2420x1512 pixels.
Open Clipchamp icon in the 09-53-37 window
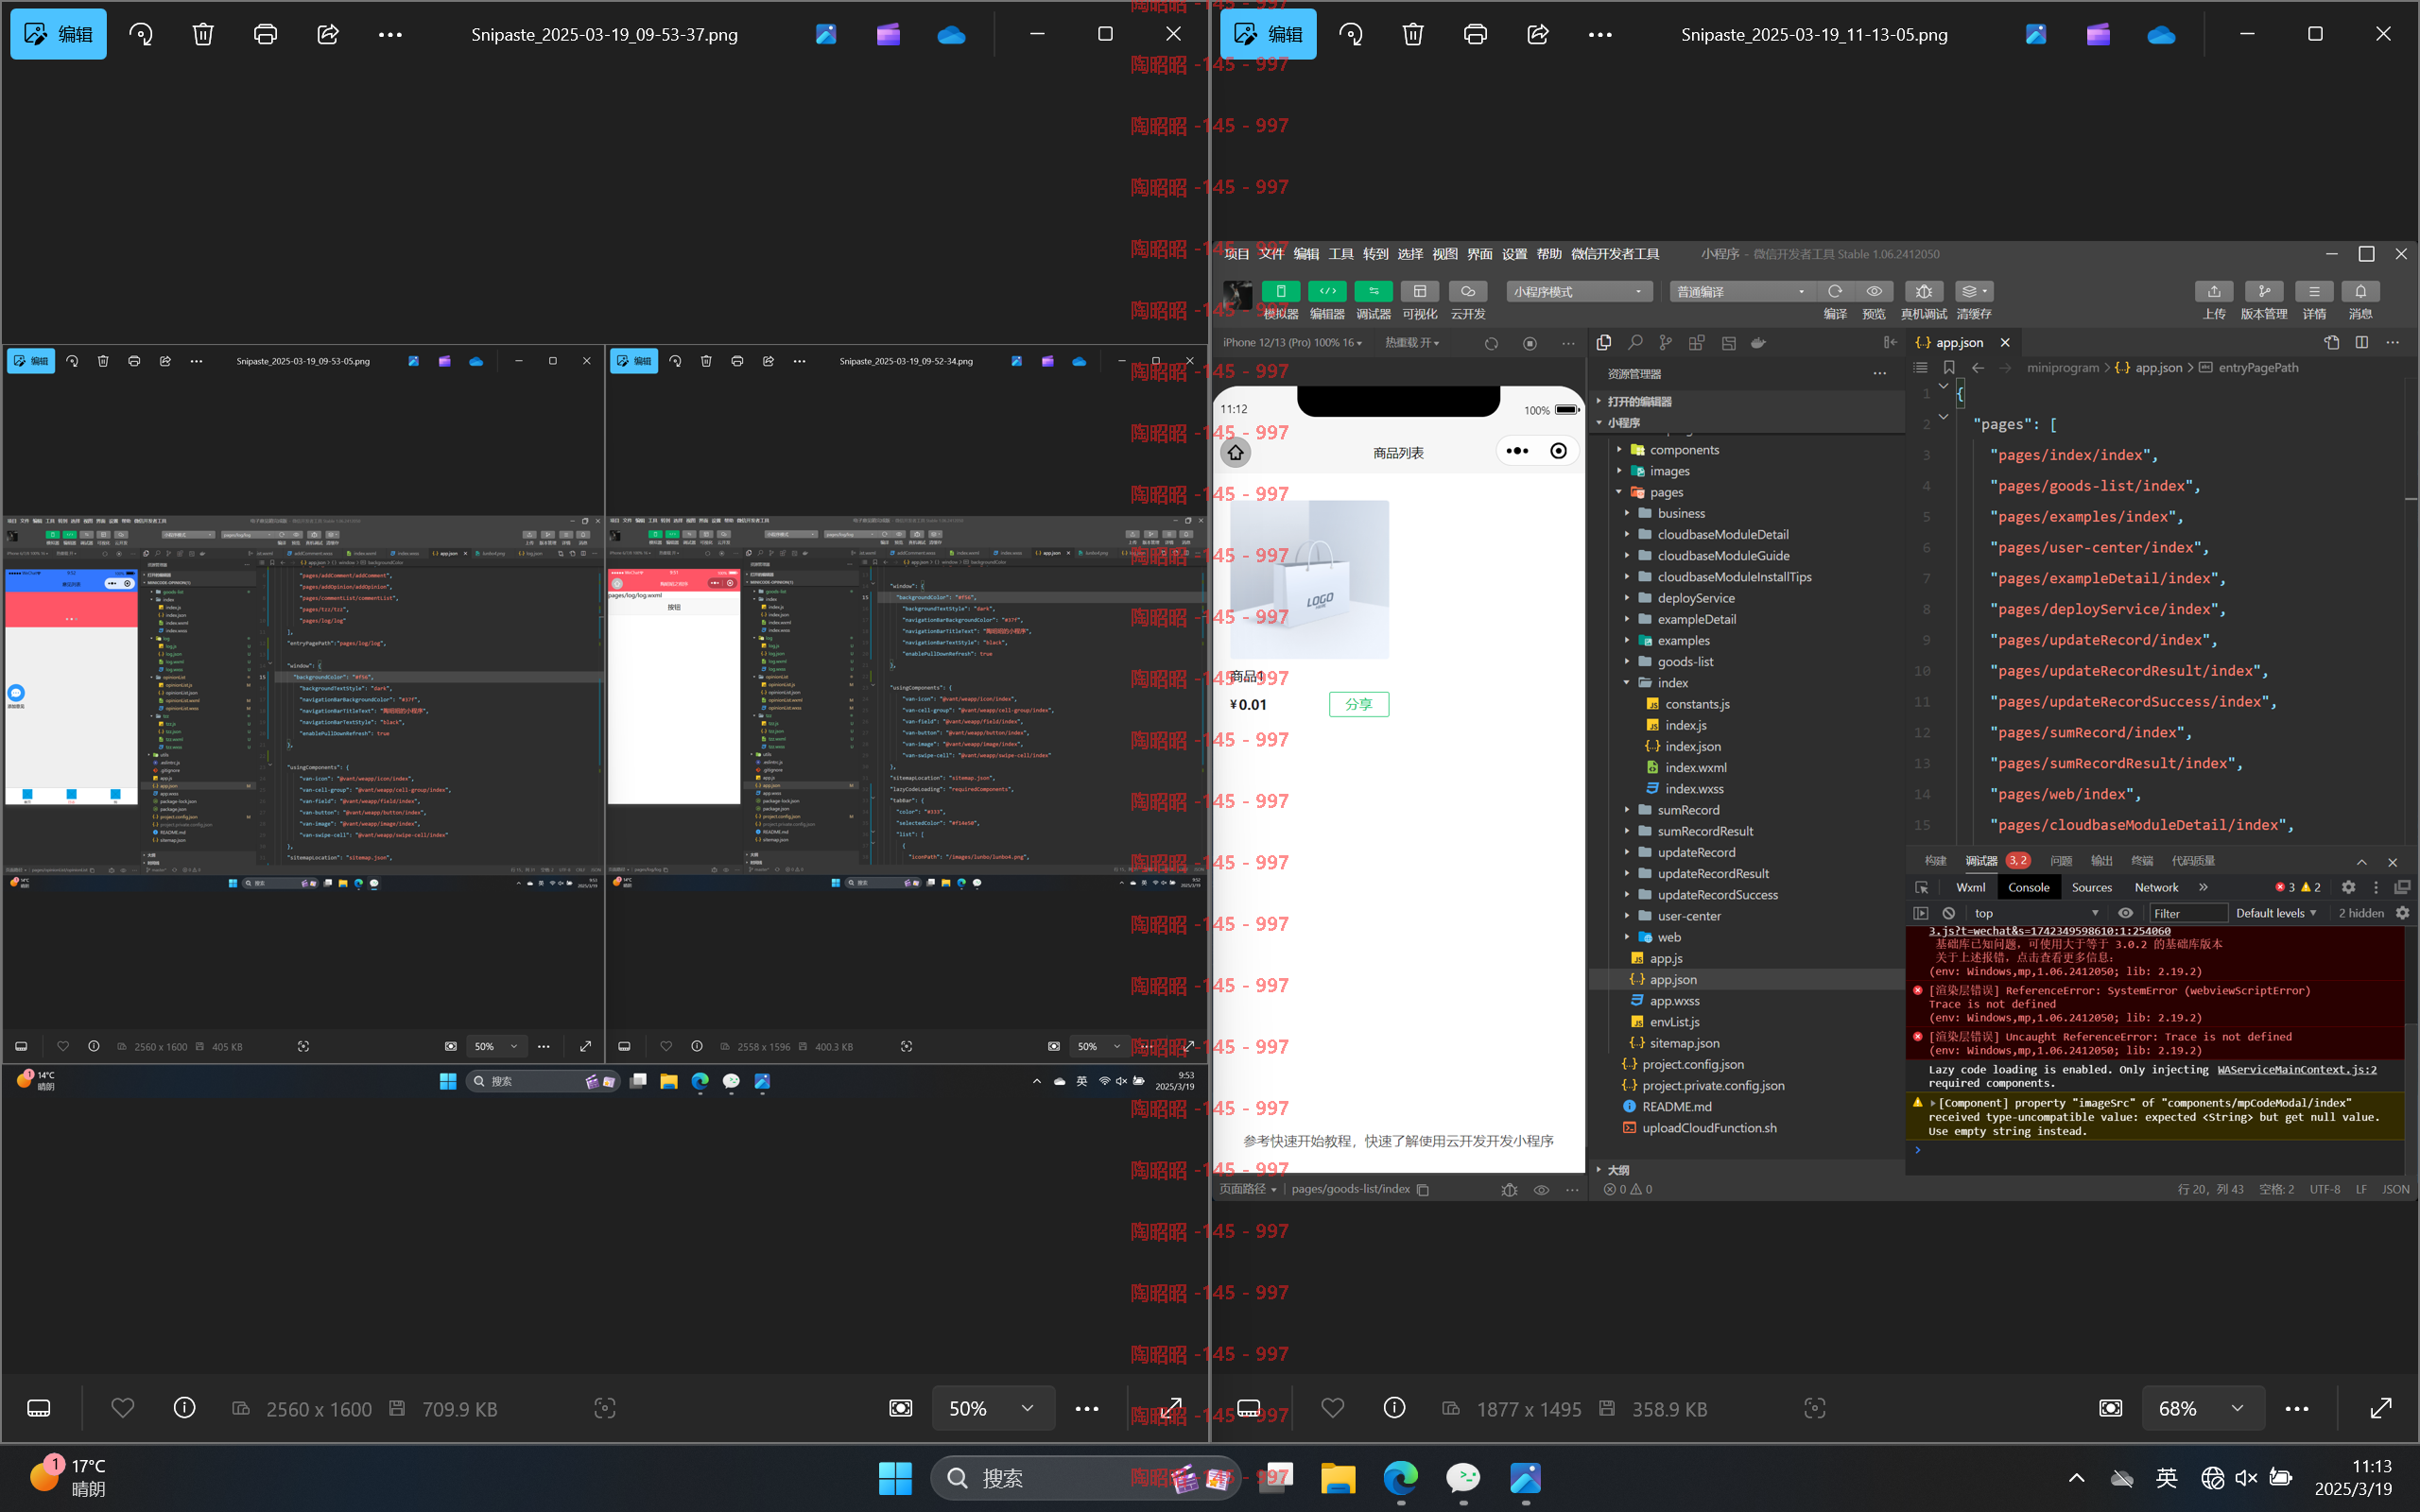888,34
